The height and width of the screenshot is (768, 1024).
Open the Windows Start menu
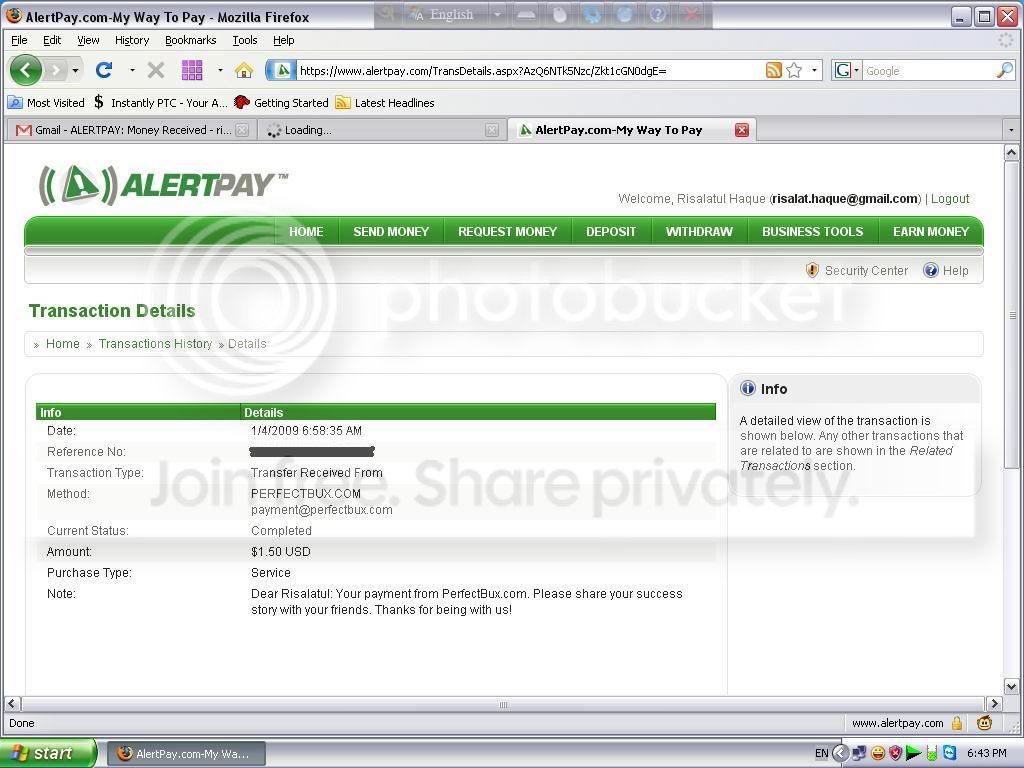(47, 754)
